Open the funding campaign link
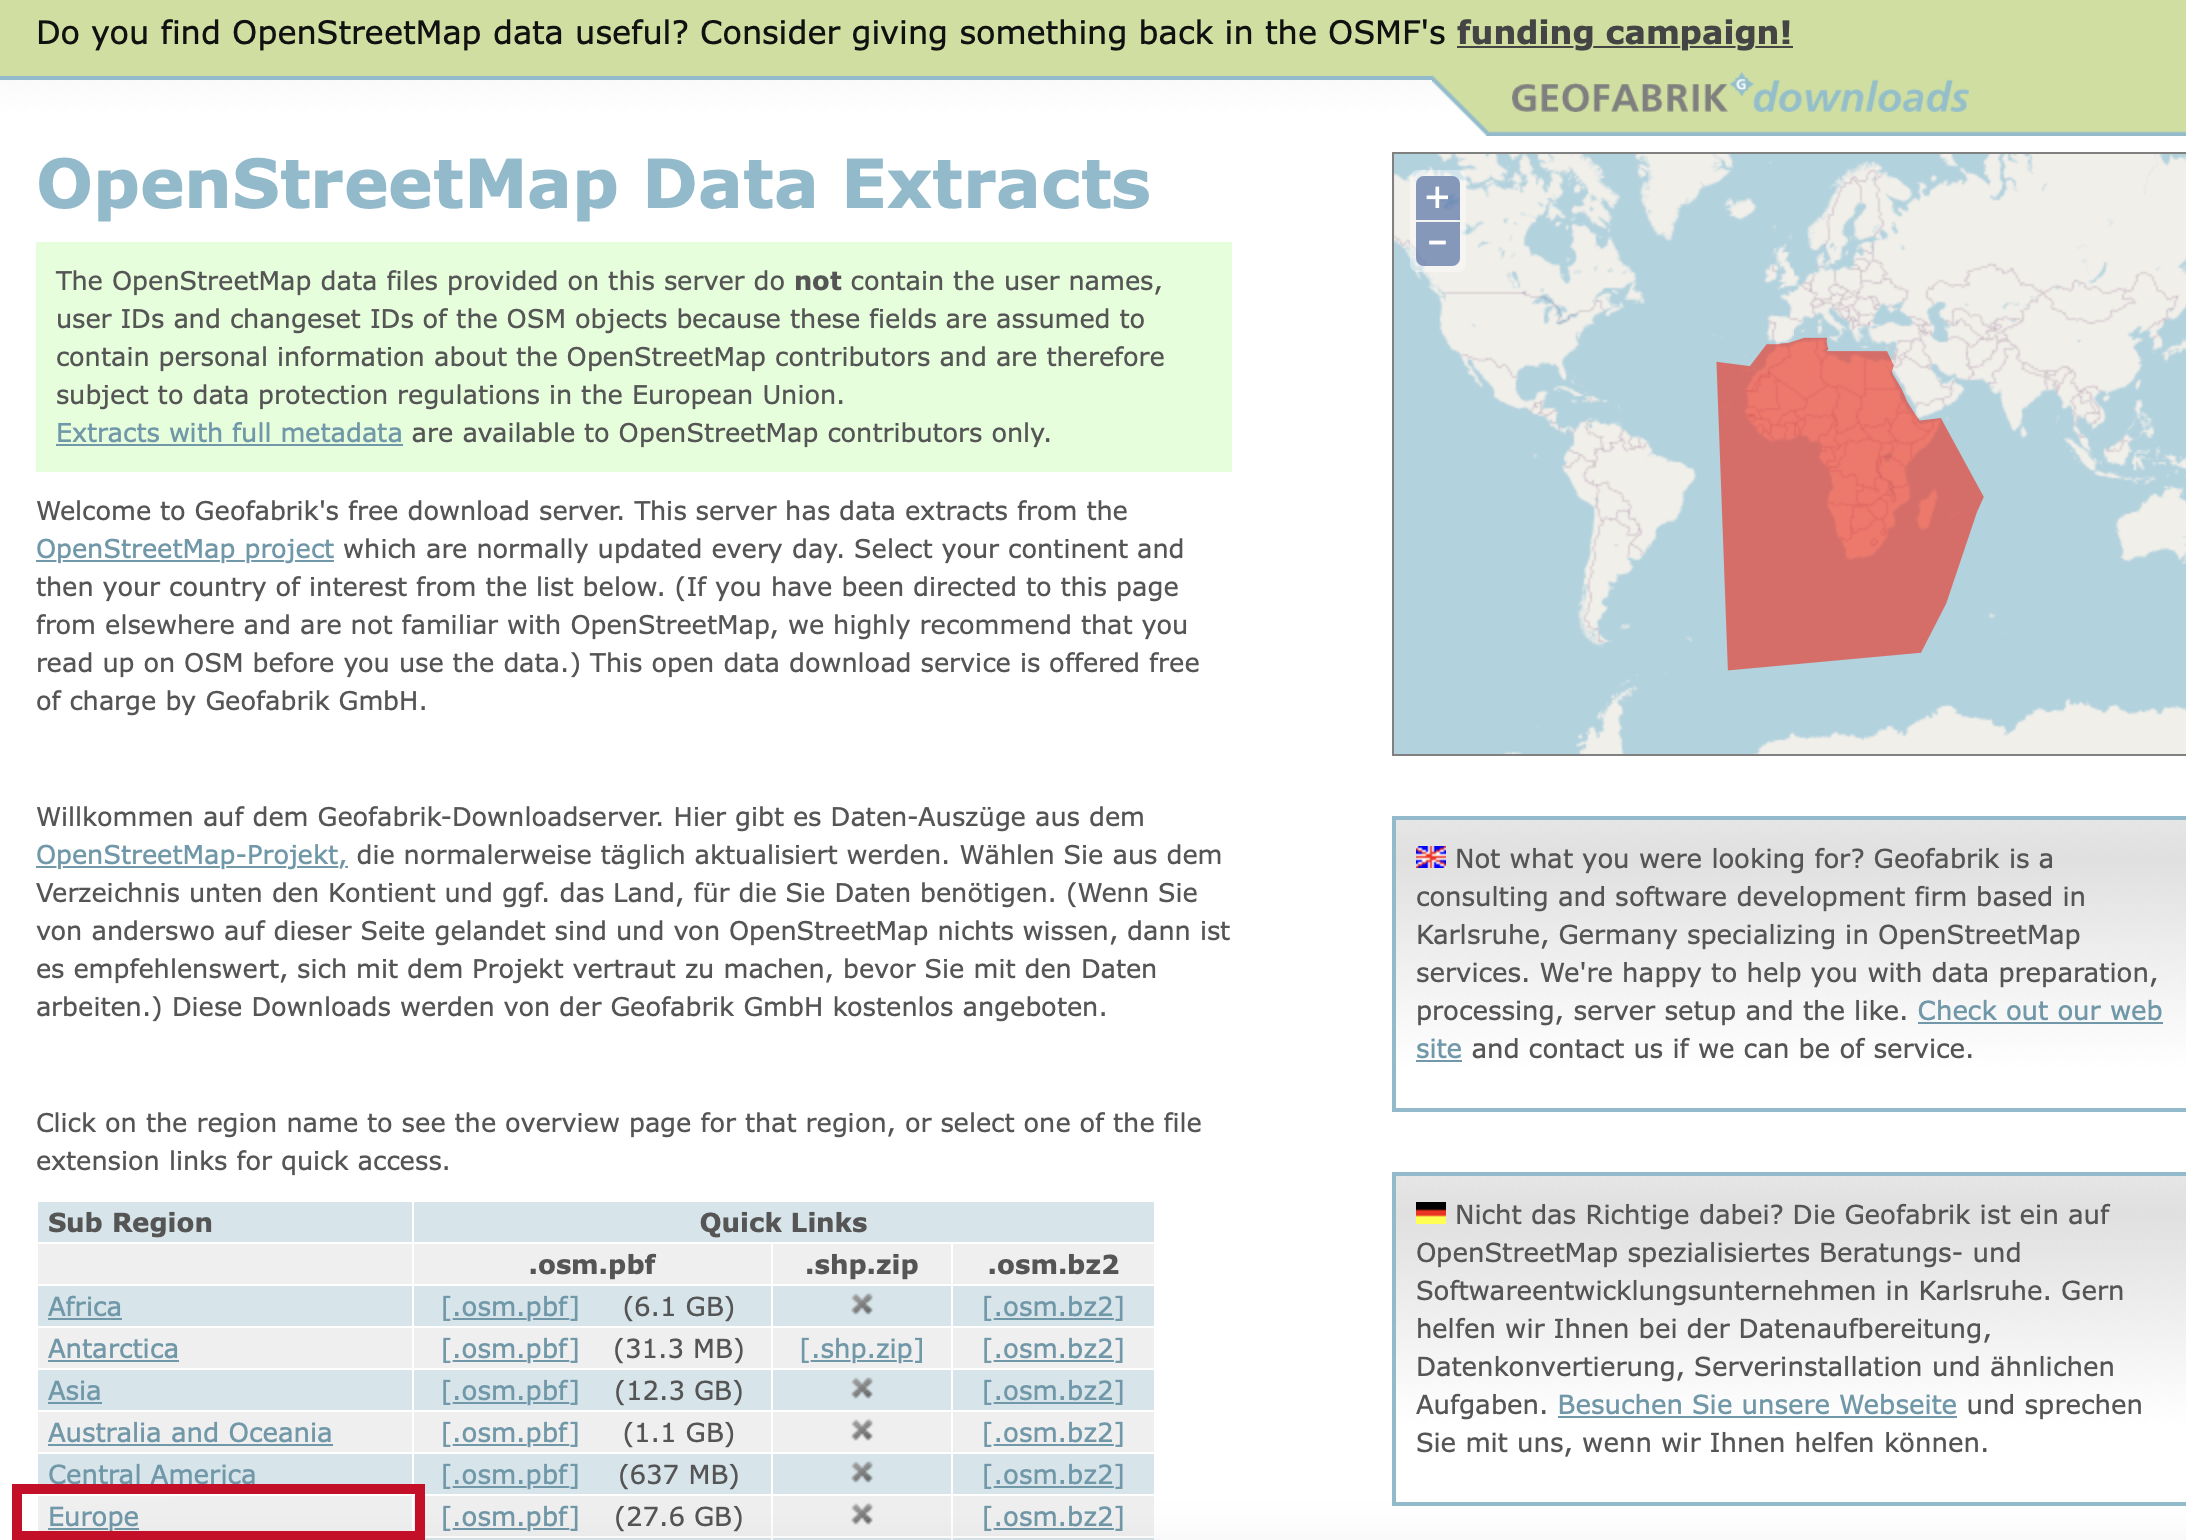The image size is (2186, 1540). tap(1623, 33)
